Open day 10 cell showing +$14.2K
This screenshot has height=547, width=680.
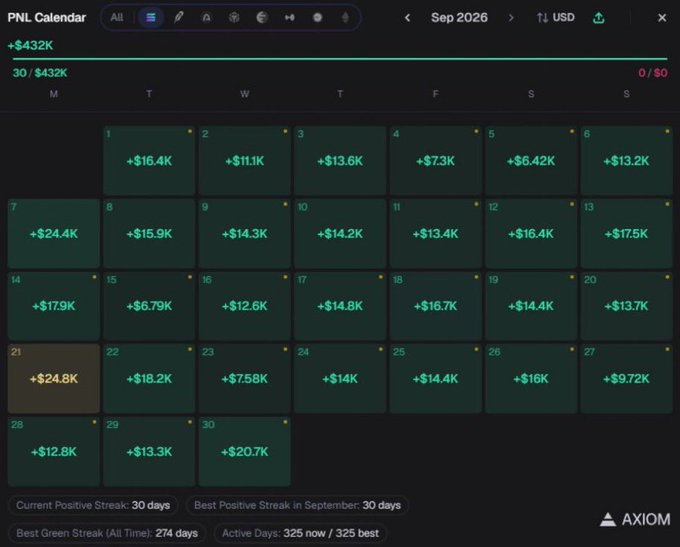click(340, 233)
